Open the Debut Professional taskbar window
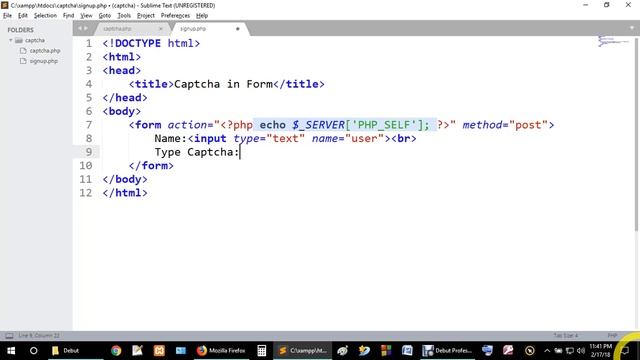This screenshot has height=360, width=640. [447, 351]
